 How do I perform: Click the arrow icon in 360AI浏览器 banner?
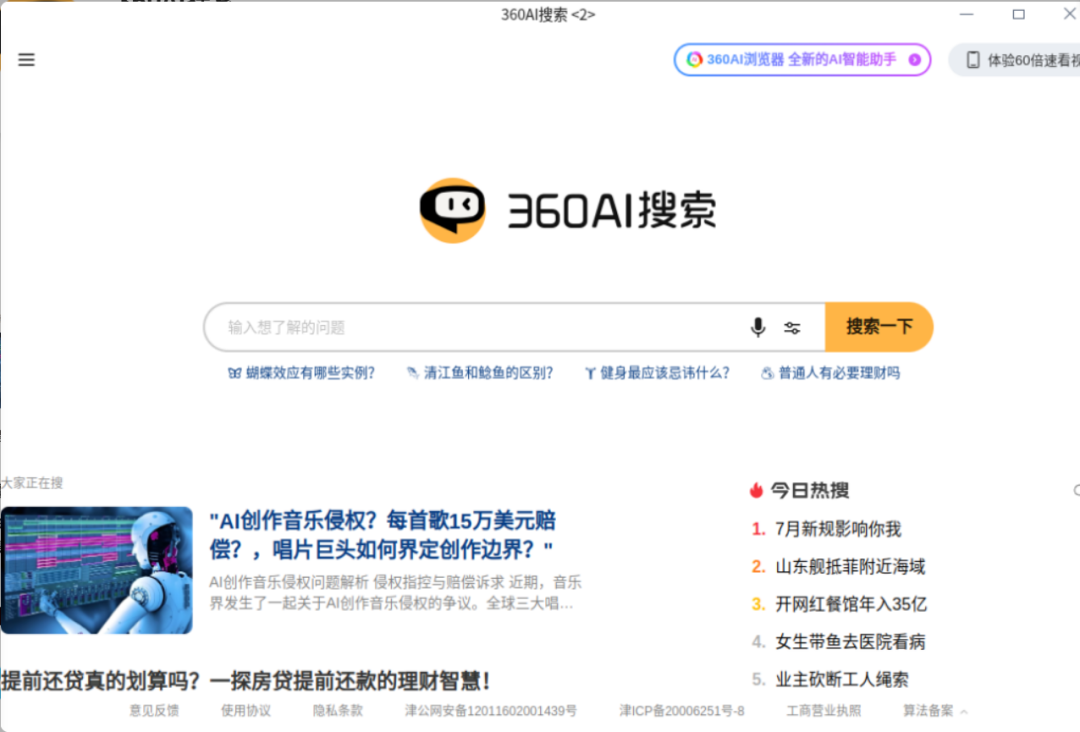pyautogui.click(x=915, y=60)
